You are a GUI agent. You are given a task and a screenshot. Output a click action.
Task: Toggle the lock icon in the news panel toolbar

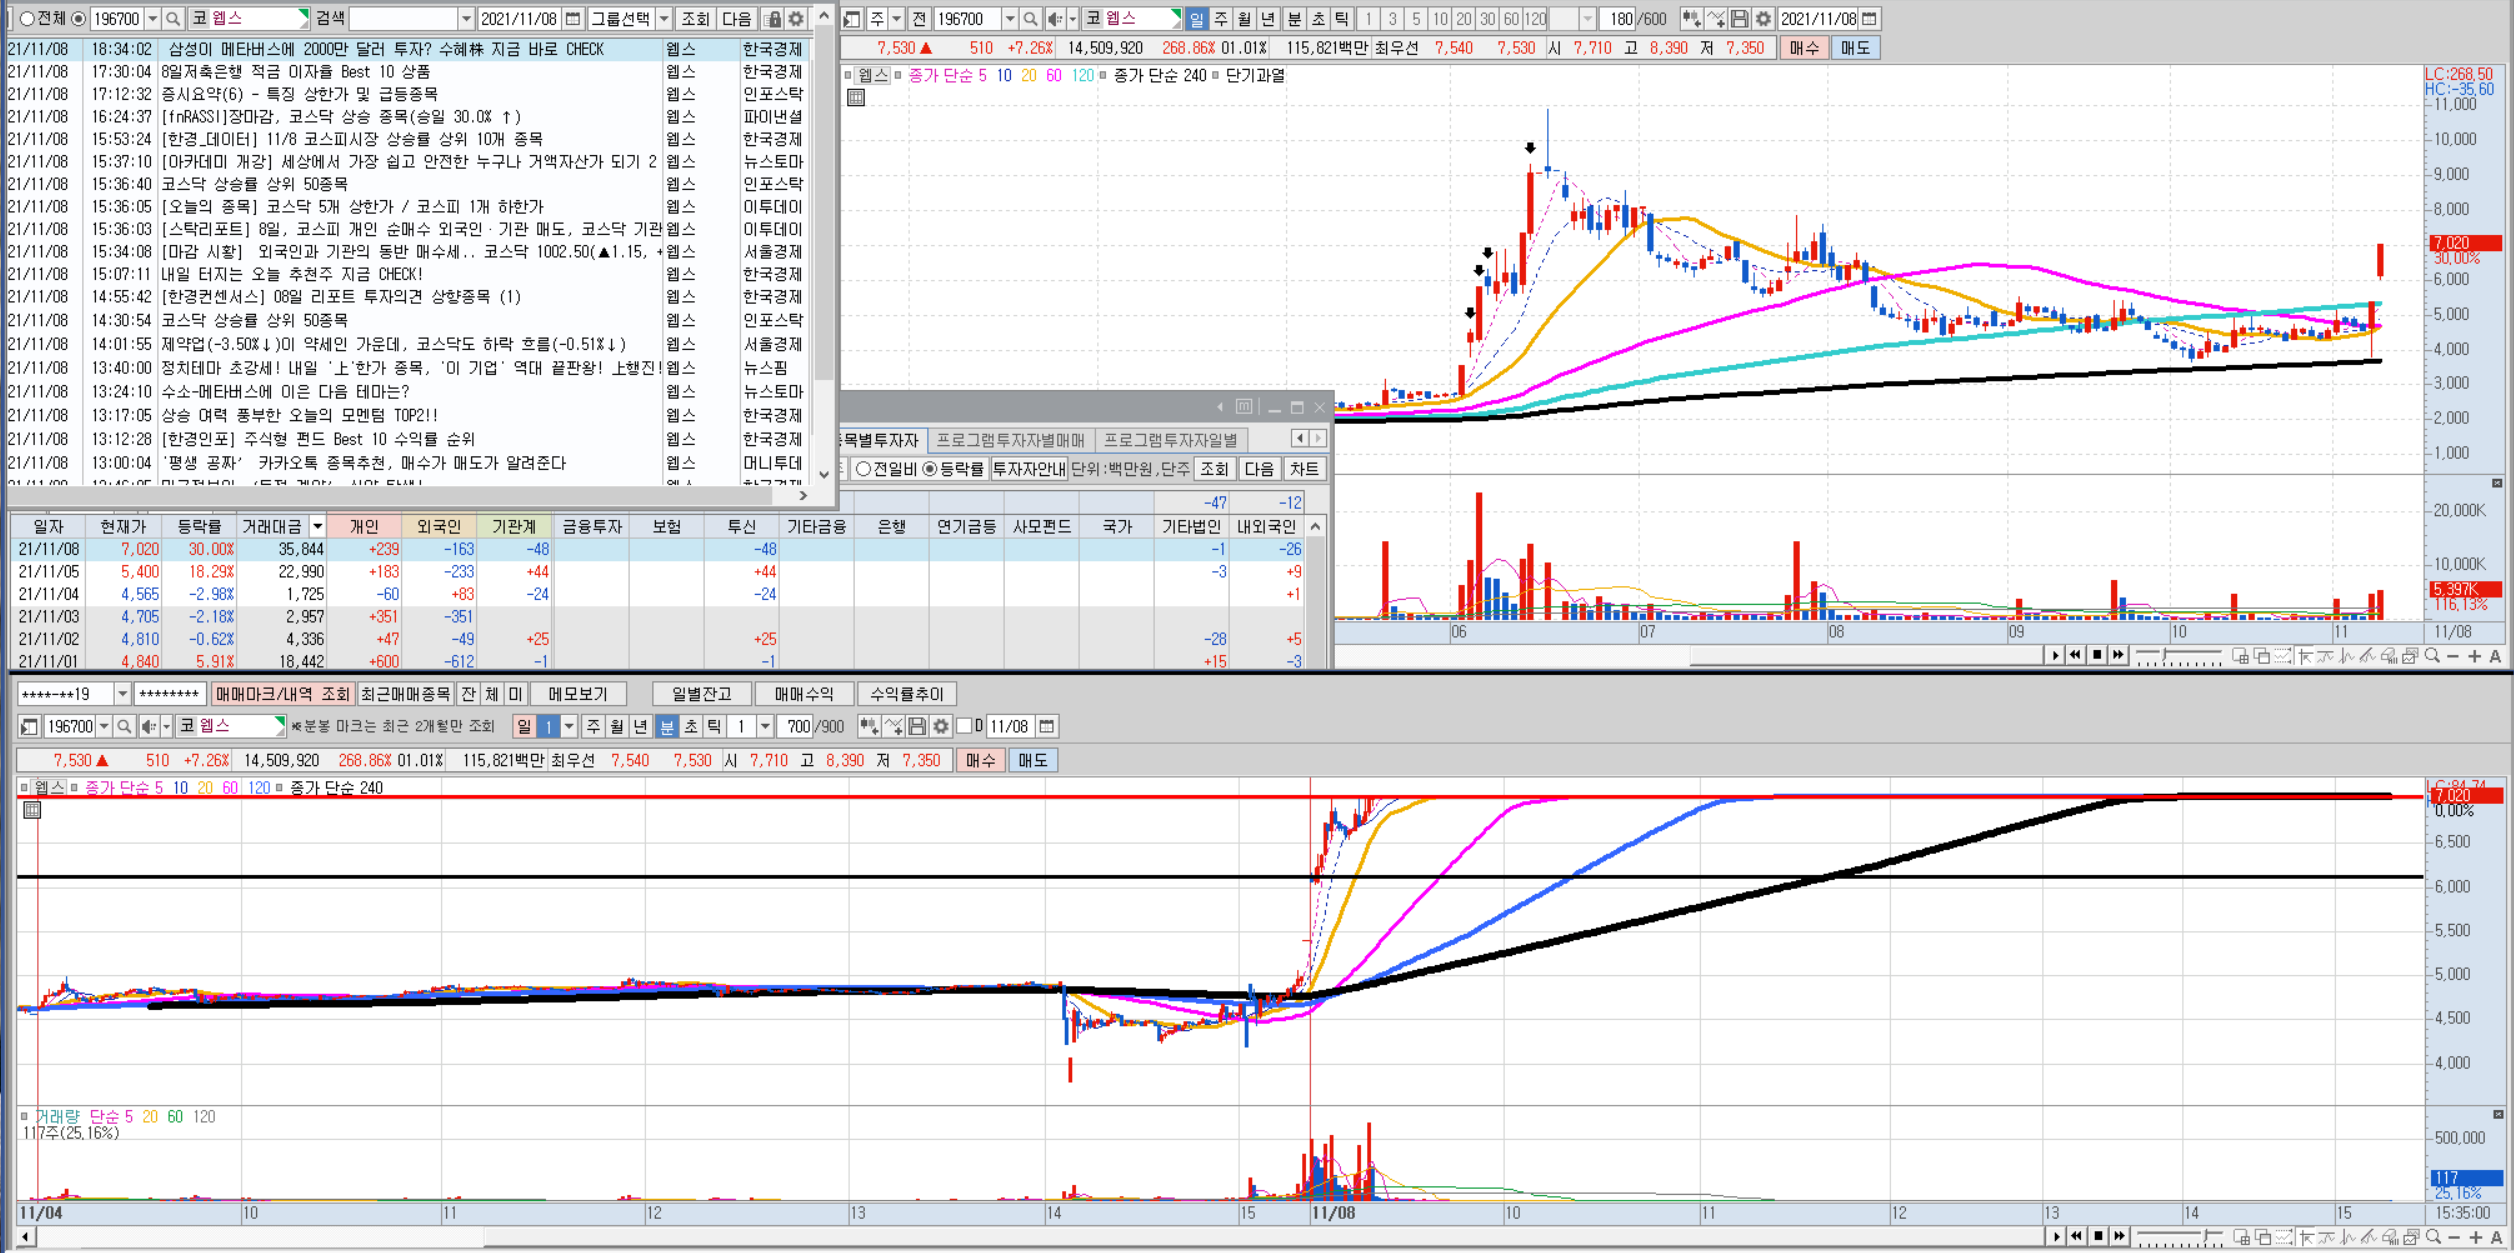point(773,19)
